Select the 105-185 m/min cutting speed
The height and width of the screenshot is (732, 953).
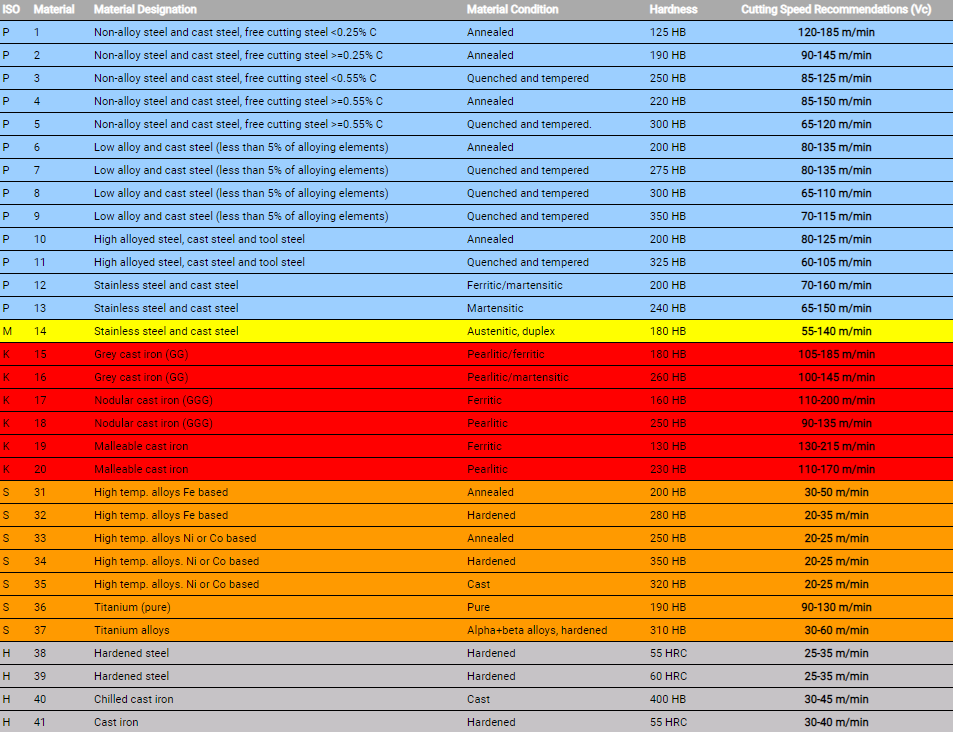(x=836, y=354)
